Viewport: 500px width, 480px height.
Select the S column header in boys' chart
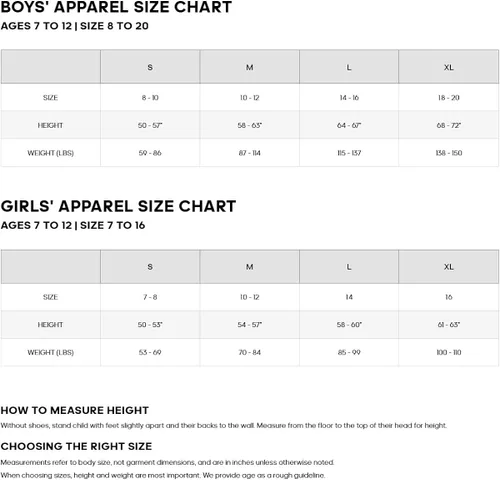point(150,67)
